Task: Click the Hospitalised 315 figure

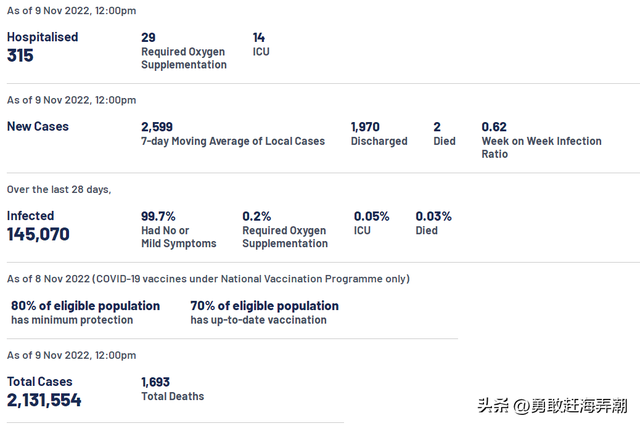Action: [x=21, y=55]
